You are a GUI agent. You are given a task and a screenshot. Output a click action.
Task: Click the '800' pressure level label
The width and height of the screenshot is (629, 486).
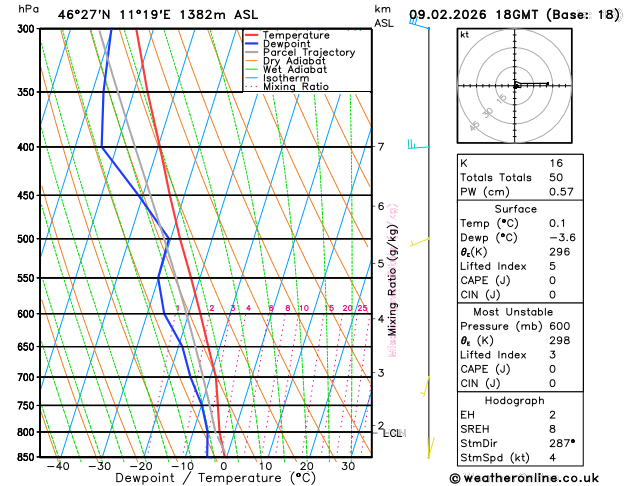pyautogui.click(x=28, y=432)
